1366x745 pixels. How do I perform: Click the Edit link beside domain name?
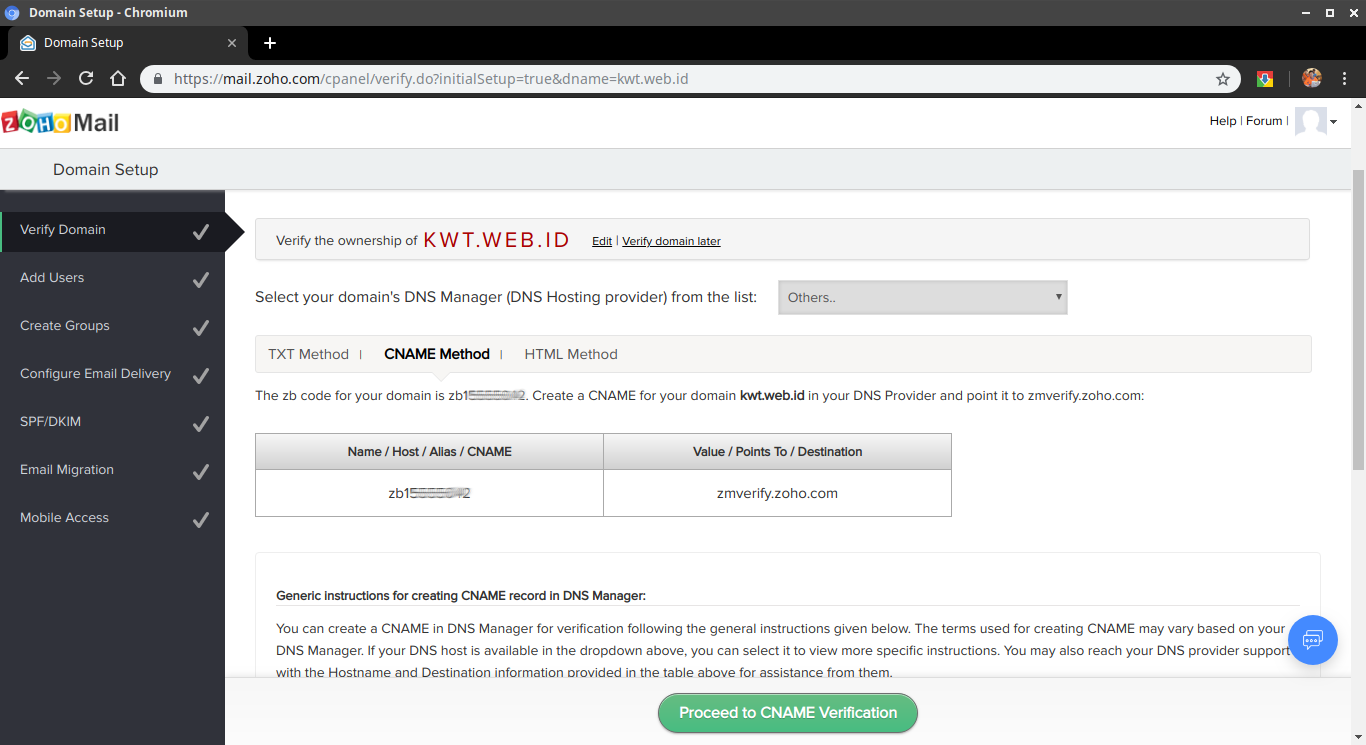pyautogui.click(x=601, y=241)
